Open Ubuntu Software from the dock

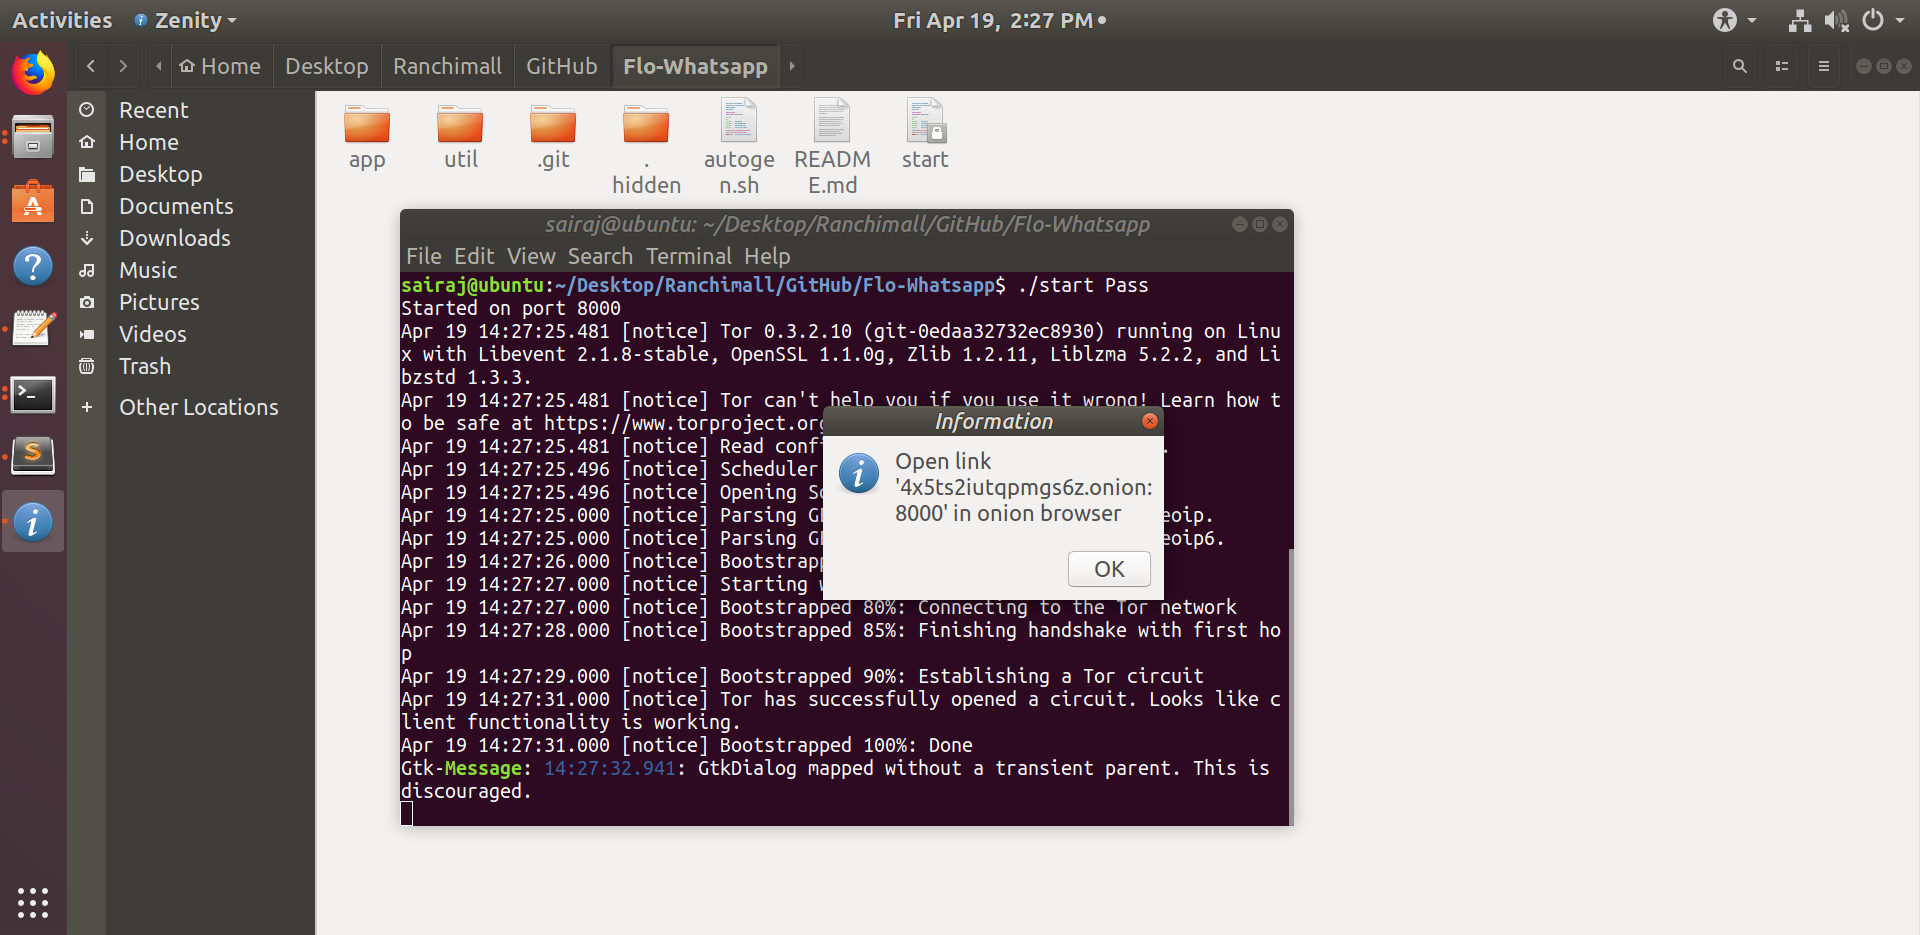pyautogui.click(x=33, y=202)
